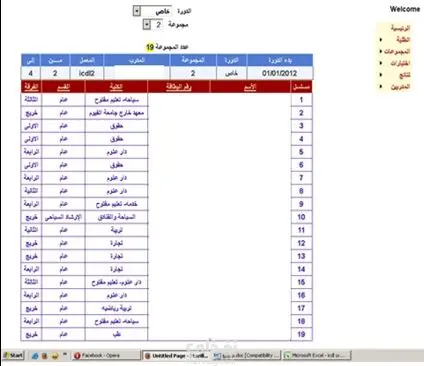424x366 pixels.
Task: Click the college cell السياحة والفنادق in row 10
Action: pos(116,217)
